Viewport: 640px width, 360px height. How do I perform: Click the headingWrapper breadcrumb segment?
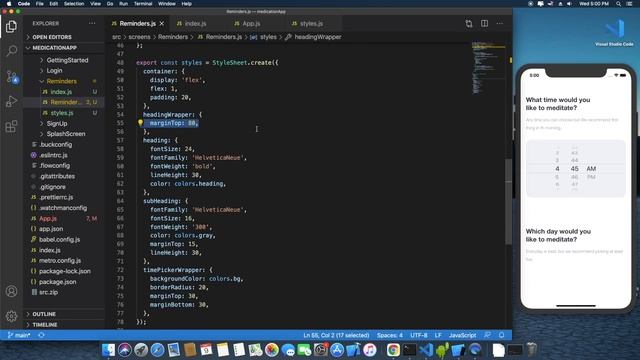click(x=318, y=37)
